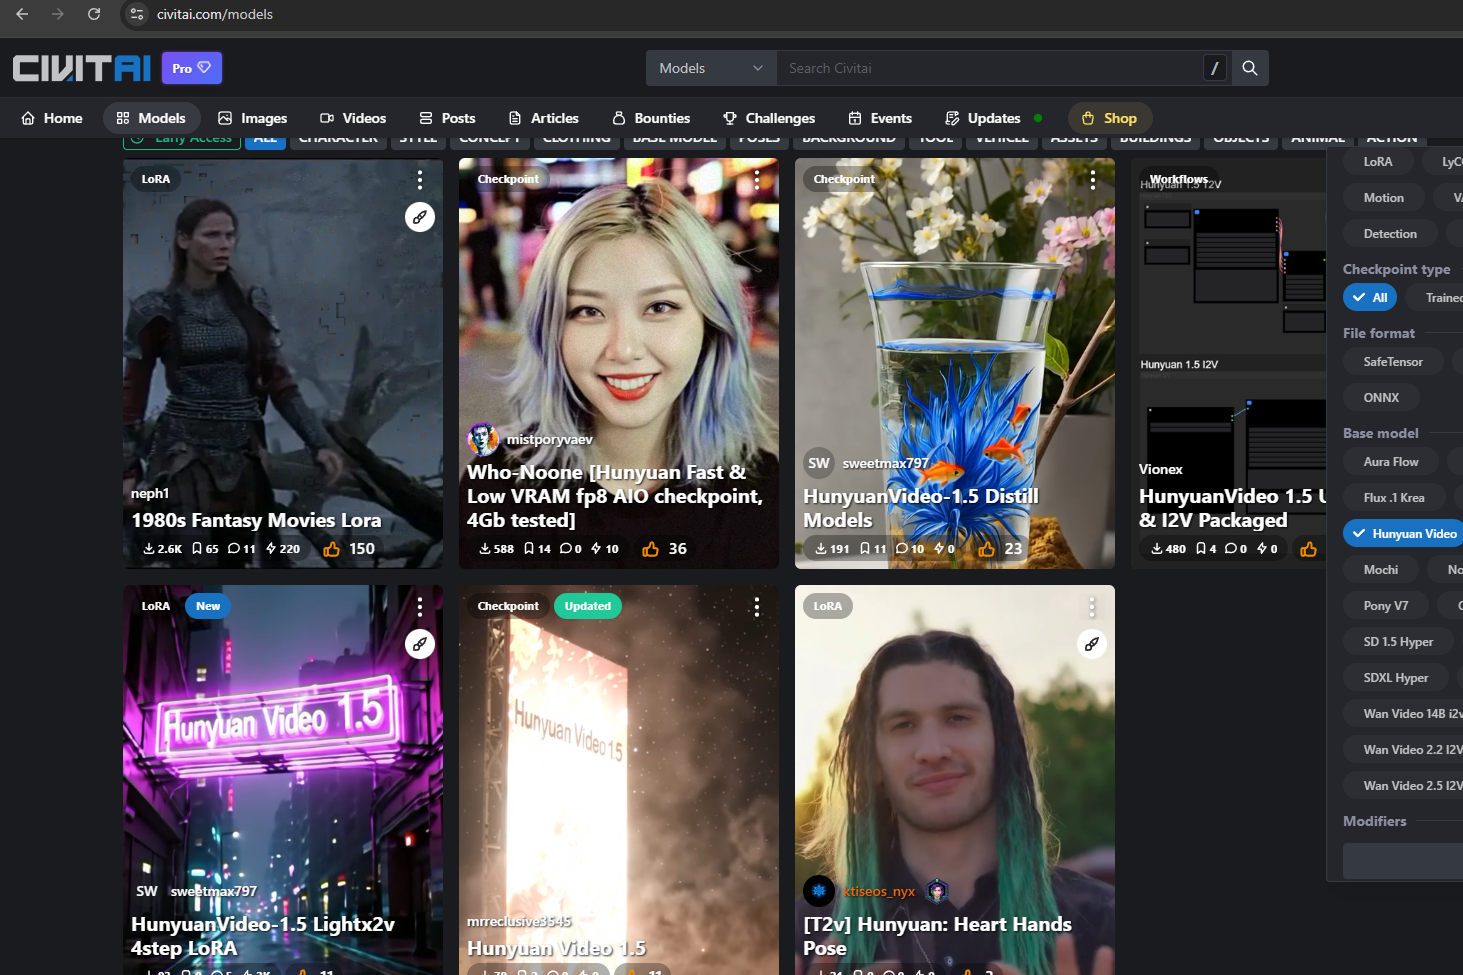Screen dimensions: 1463x975
Task: Toggle the Aura Flow base model filter
Action: (x=1391, y=462)
